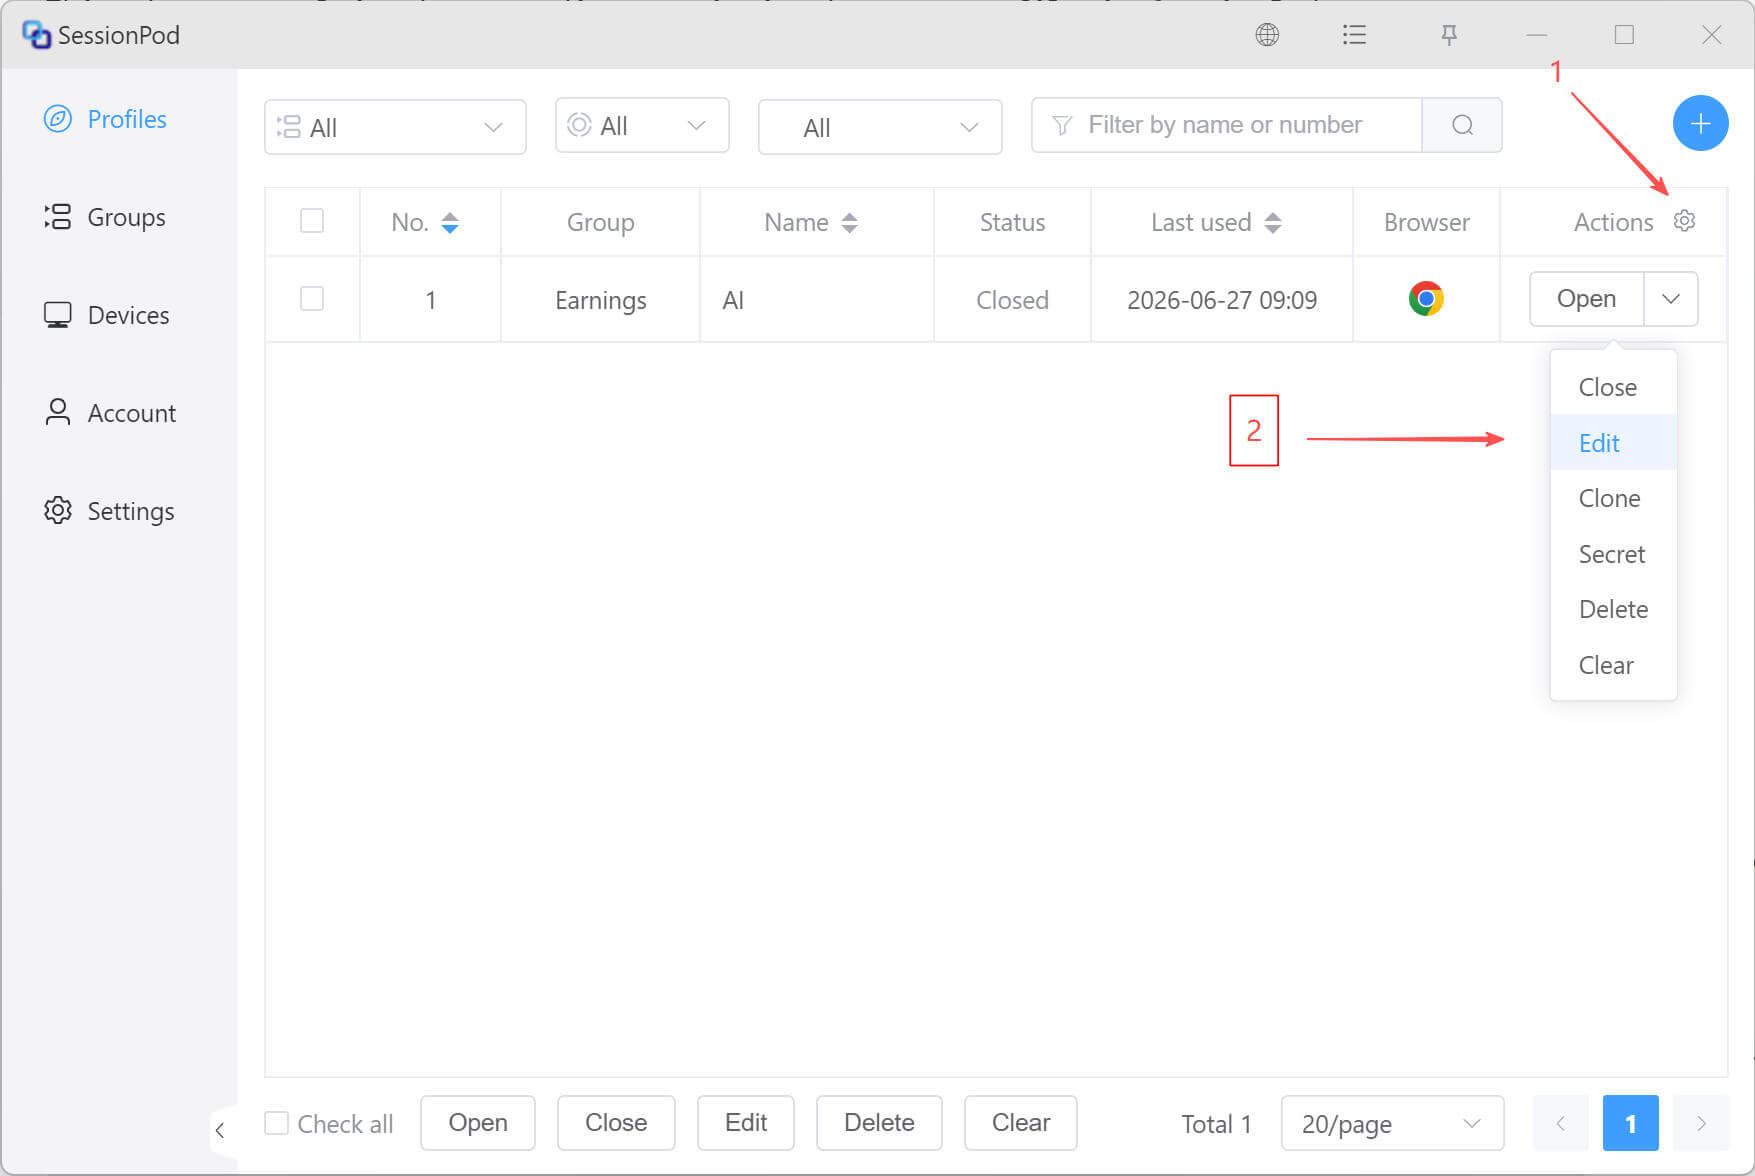Click the Browser column header

[1427, 222]
